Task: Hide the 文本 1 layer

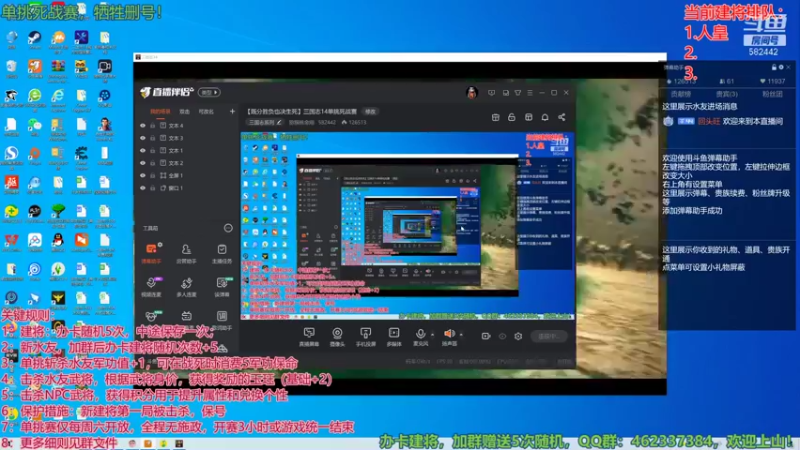Action: [143, 151]
